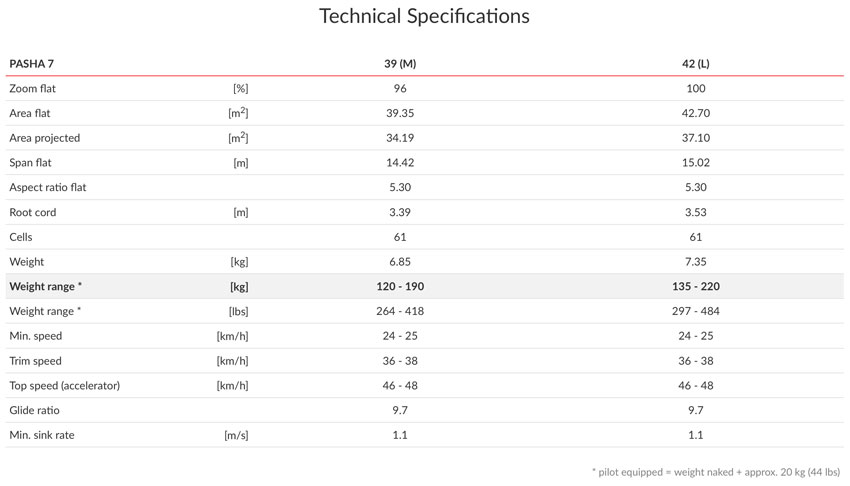Click the Root cord value 3.39
Viewport: 850px width, 486px height.
coord(400,212)
